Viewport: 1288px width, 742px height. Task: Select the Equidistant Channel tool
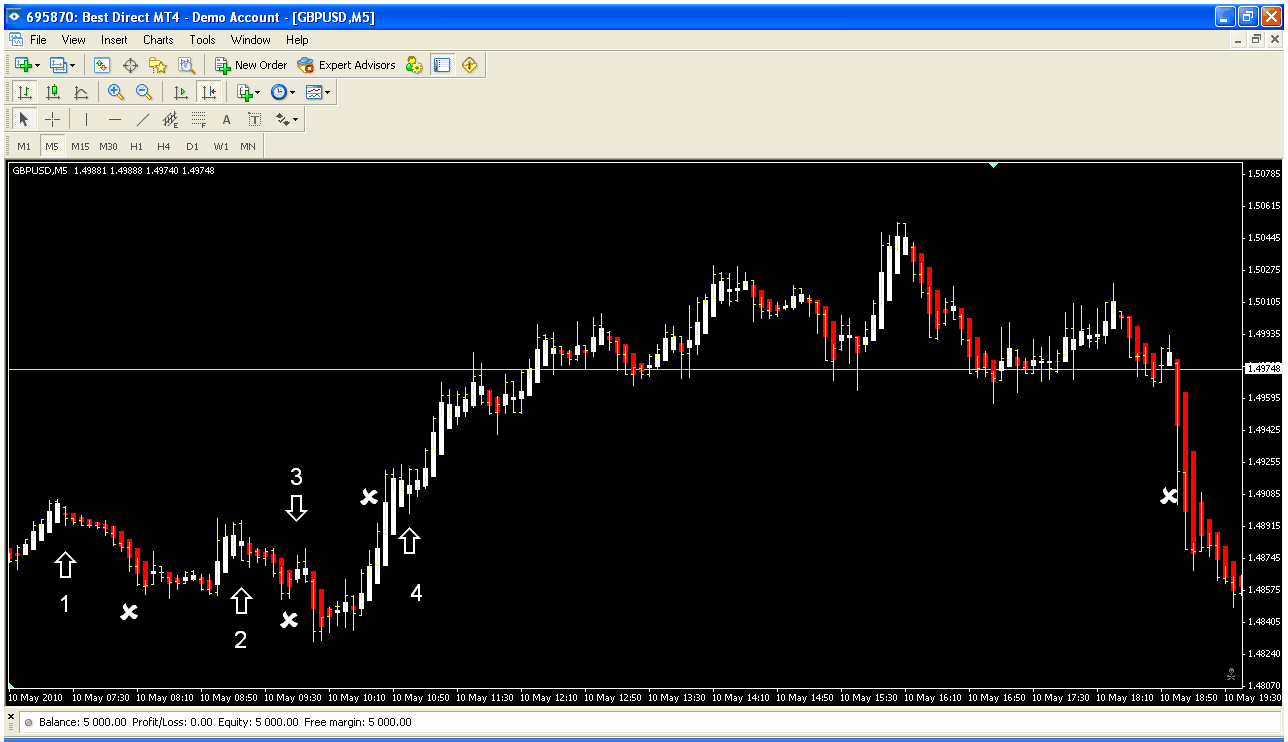point(171,120)
